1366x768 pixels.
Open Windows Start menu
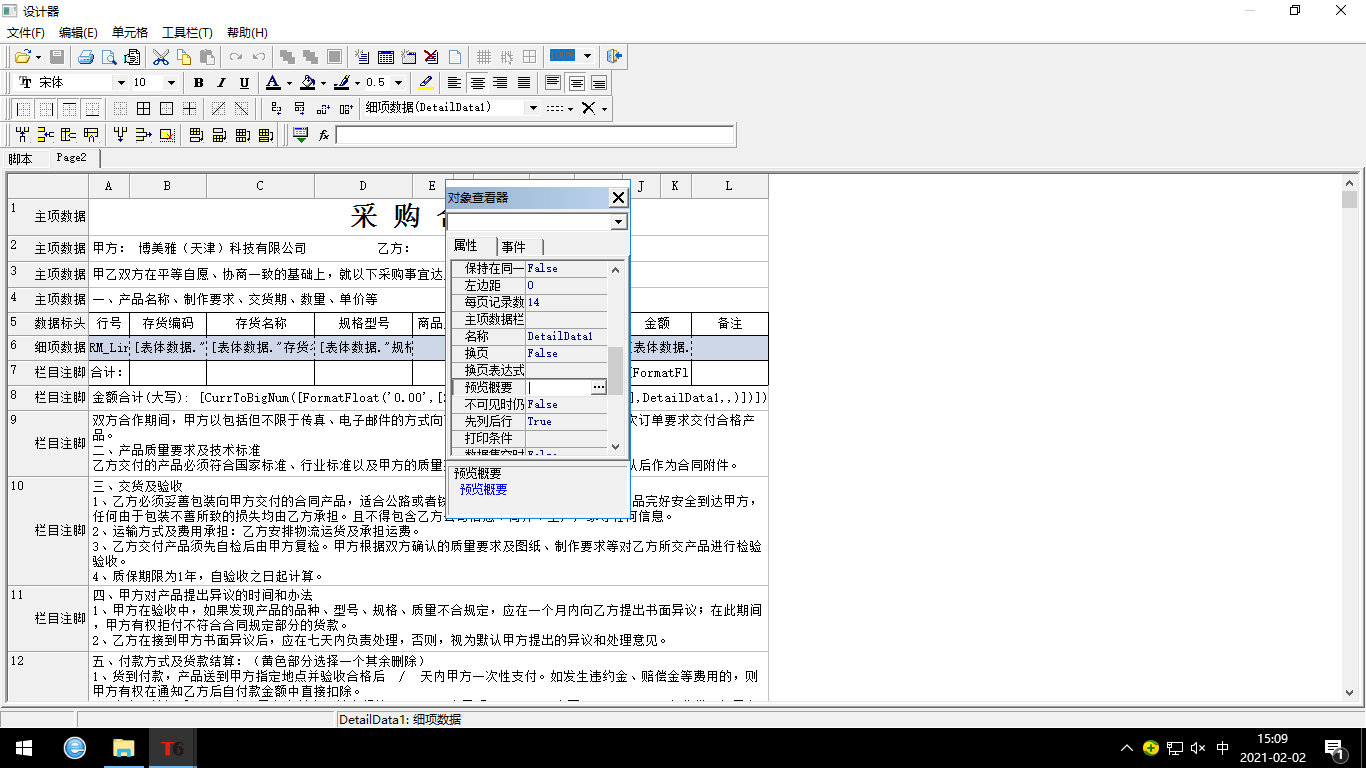pos(23,747)
